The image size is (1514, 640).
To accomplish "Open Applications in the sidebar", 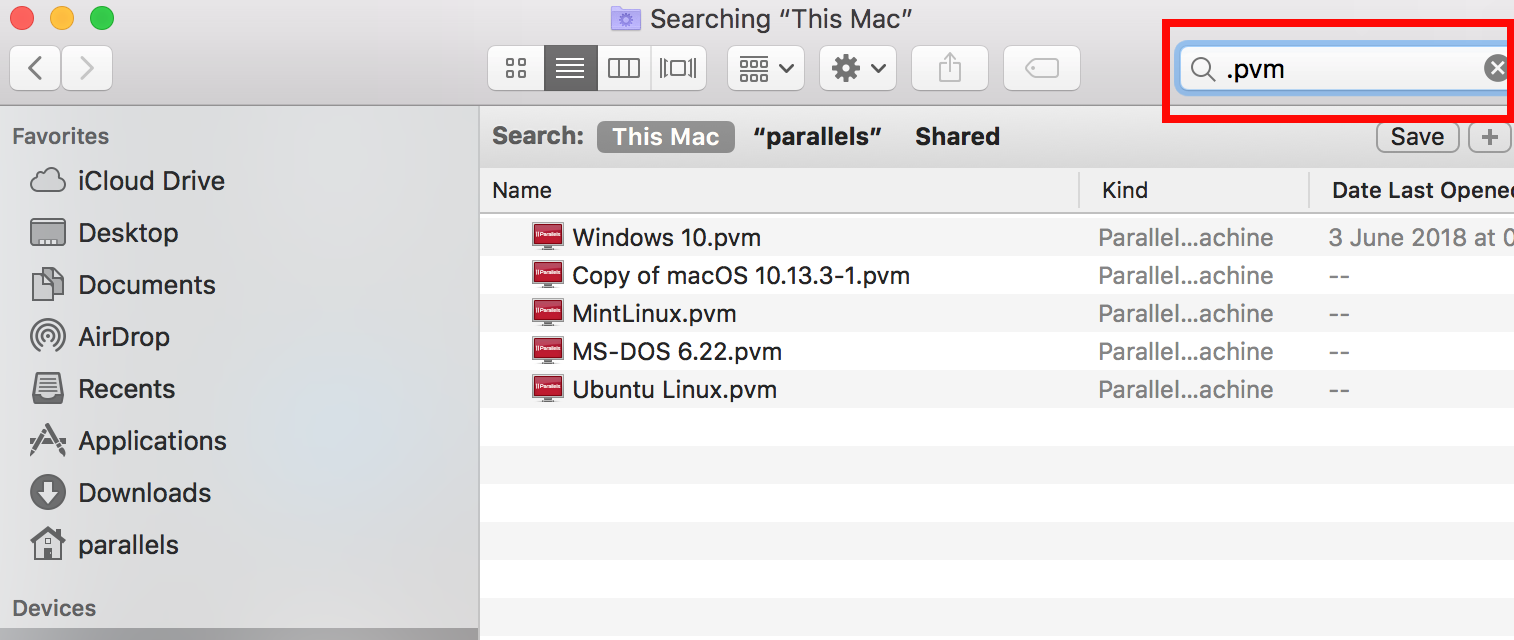I will click(129, 441).
